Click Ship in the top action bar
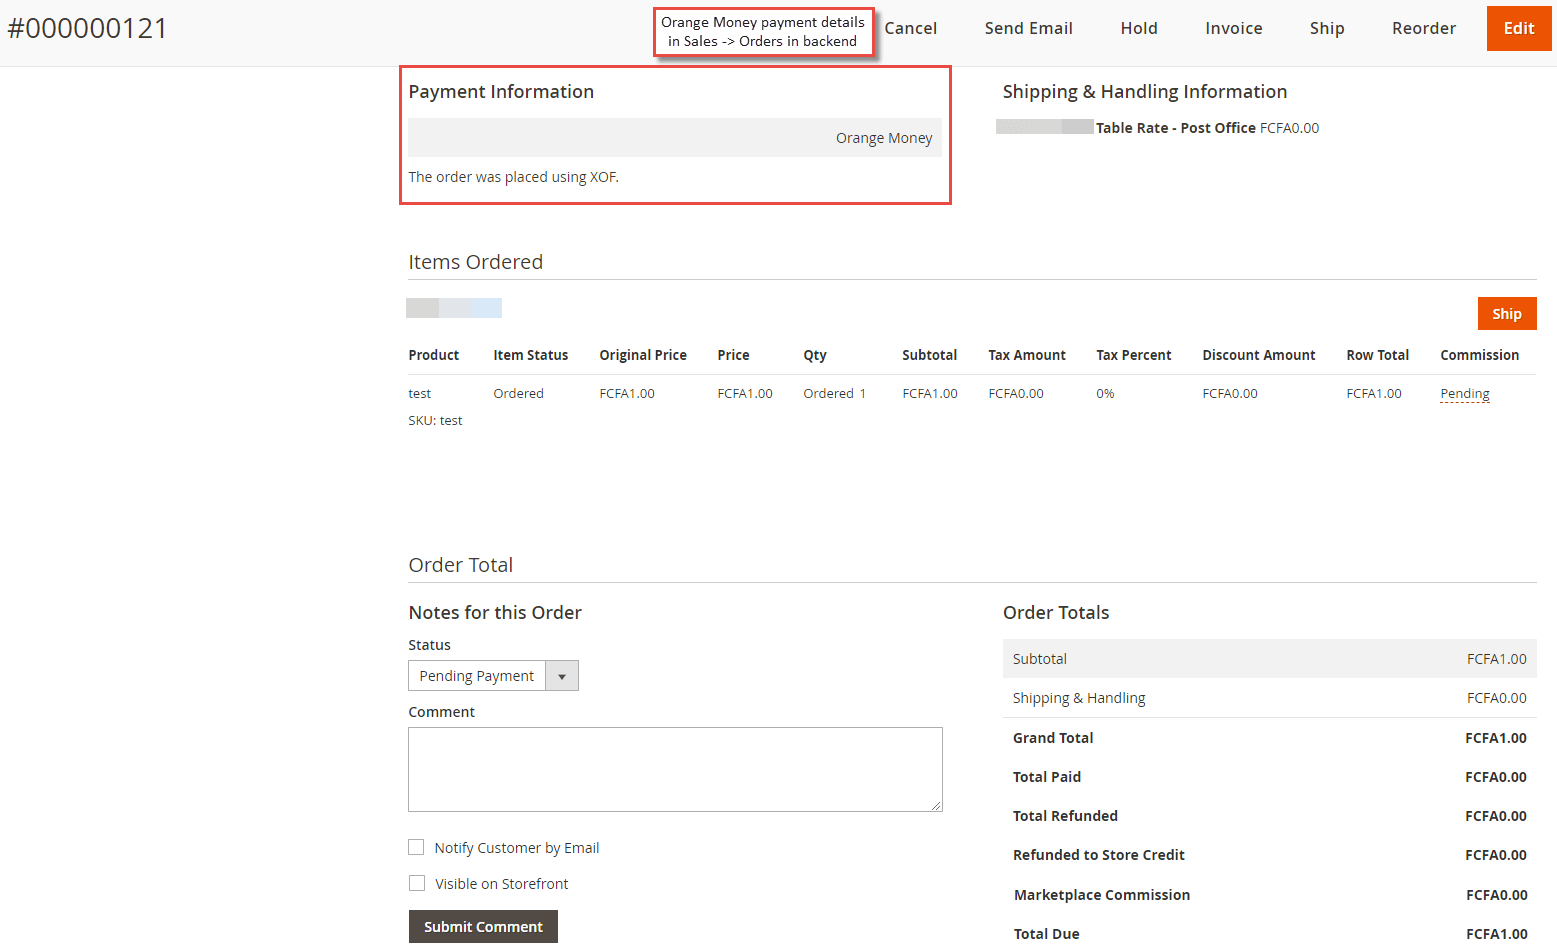The height and width of the screenshot is (950, 1557). [1326, 28]
